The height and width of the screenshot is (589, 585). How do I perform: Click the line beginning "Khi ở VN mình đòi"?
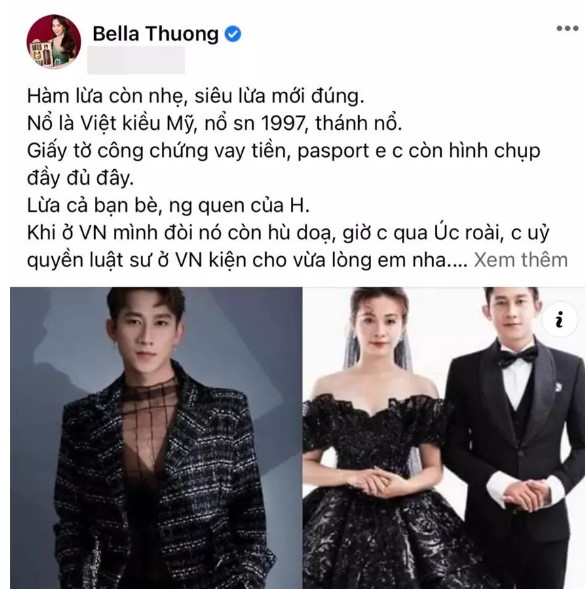click(x=288, y=233)
